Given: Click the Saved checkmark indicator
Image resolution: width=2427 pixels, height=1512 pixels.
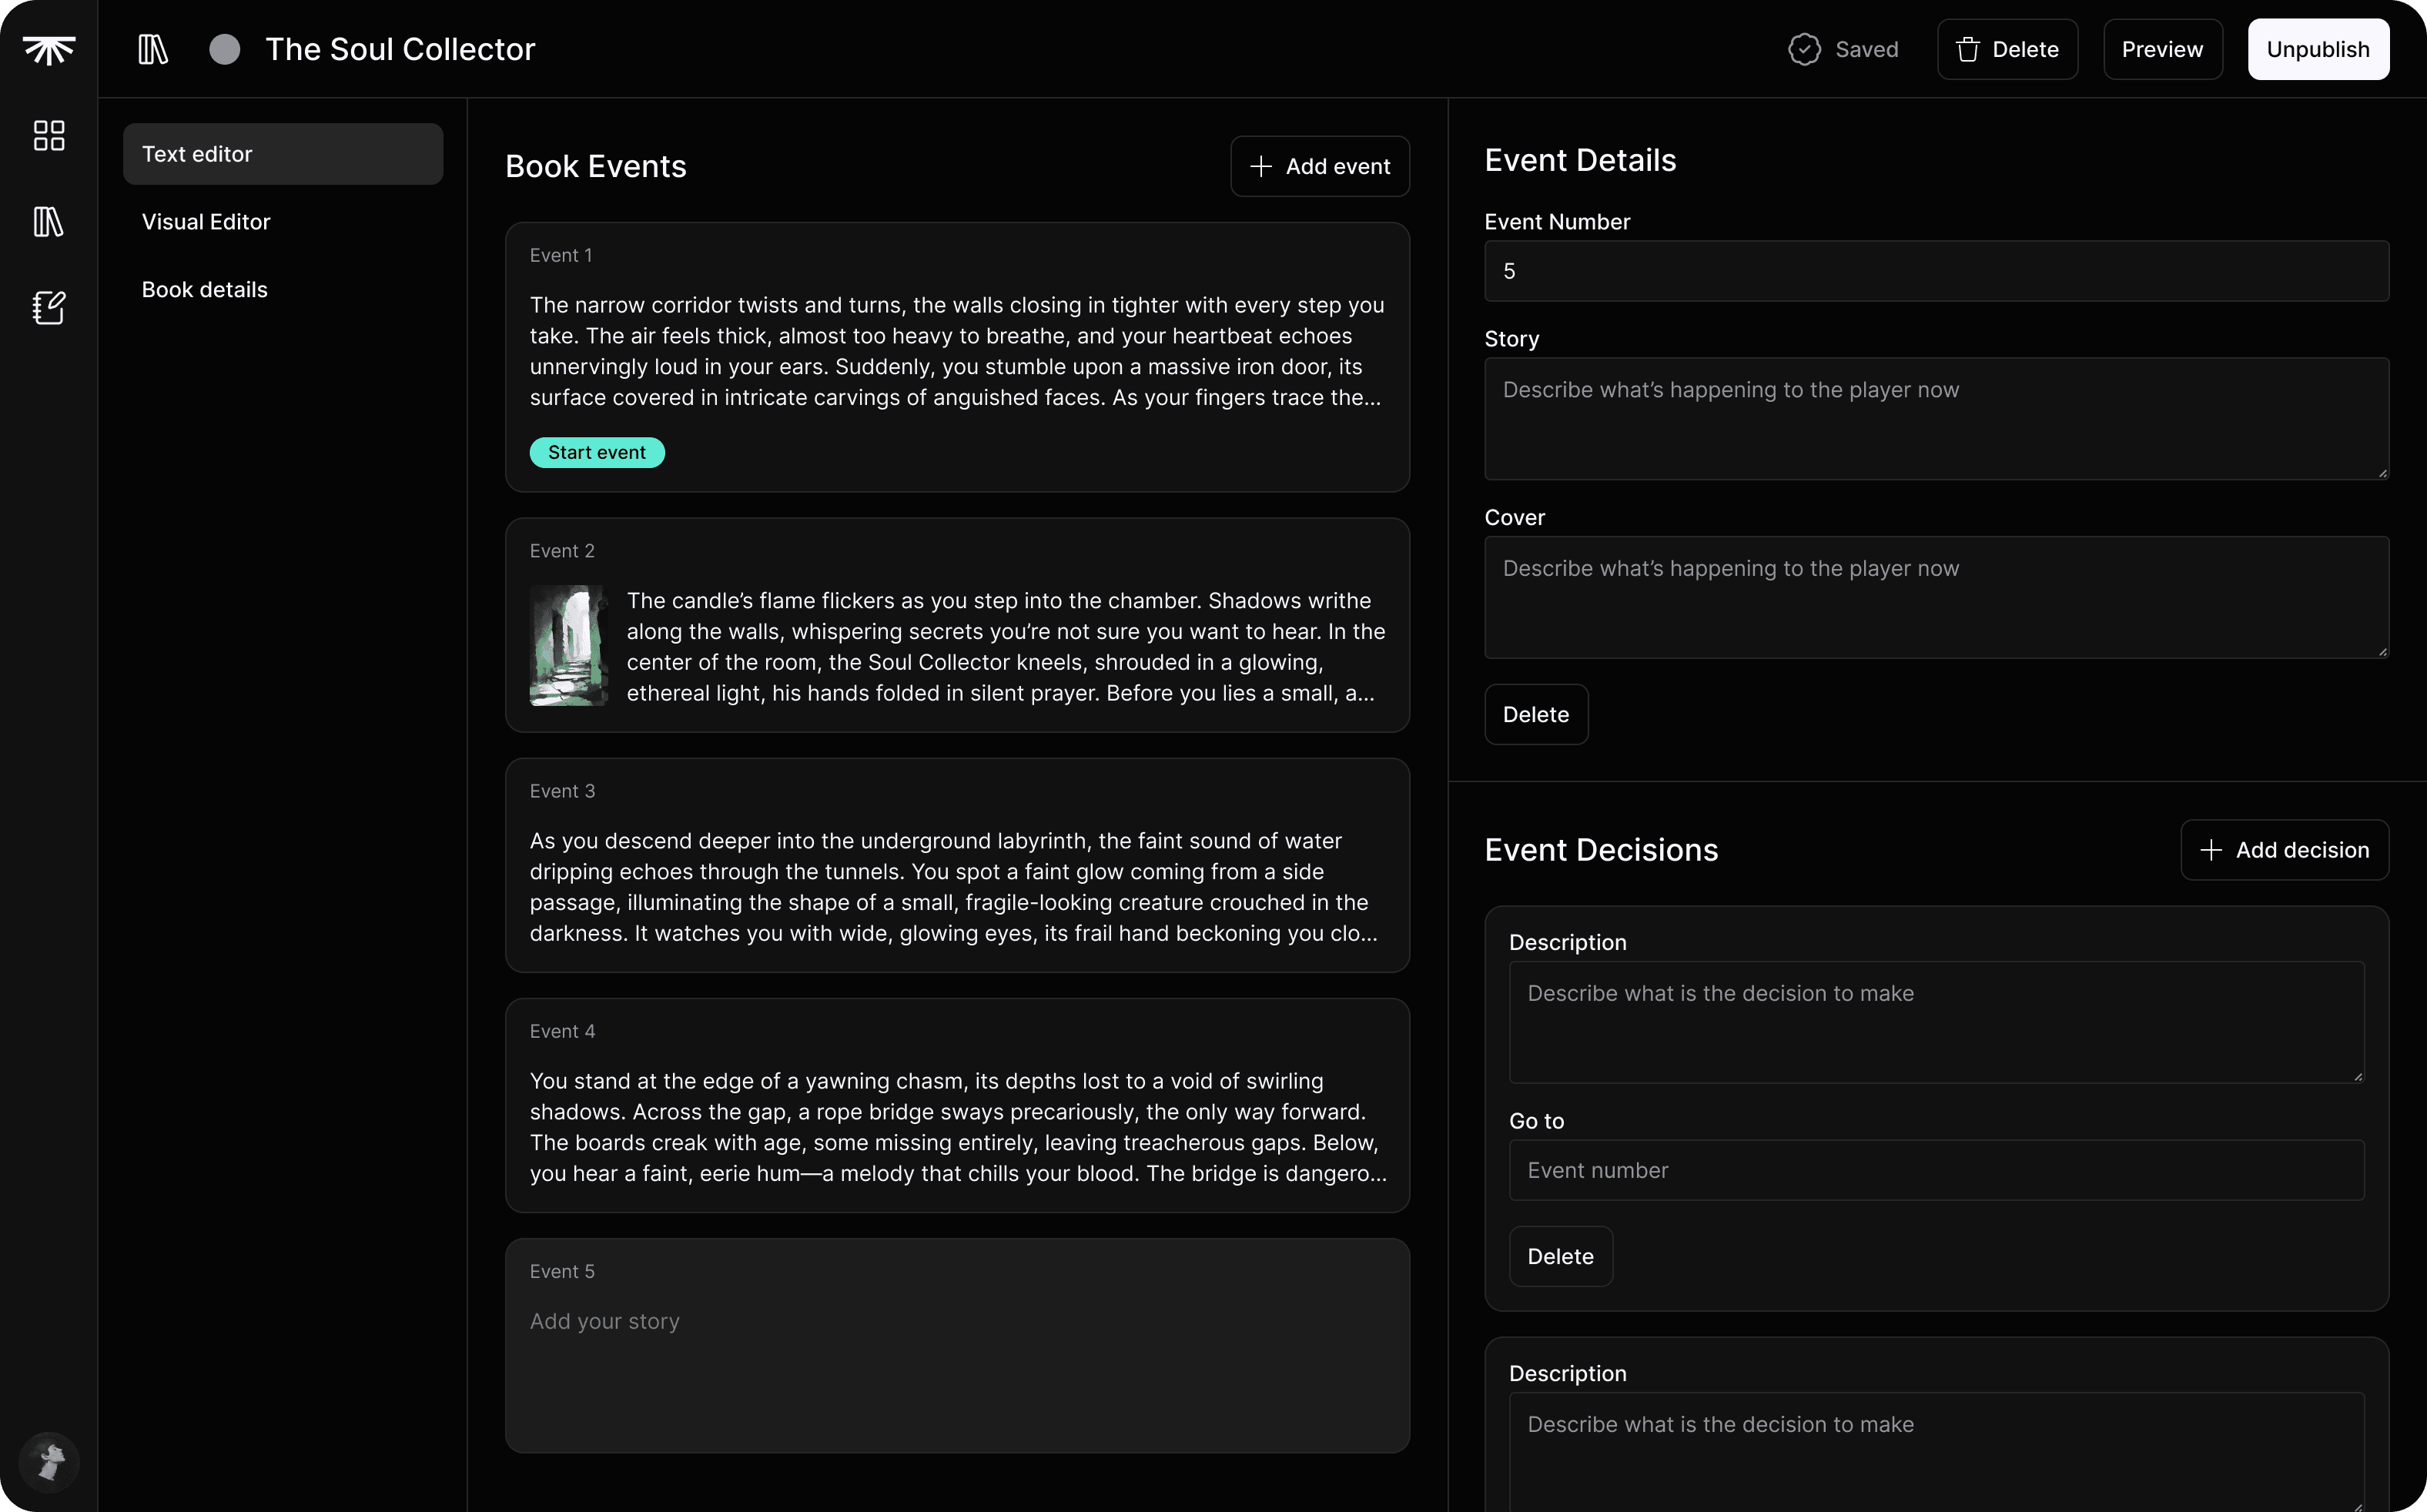Looking at the screenshot, I should click(x=1843, y=49).
